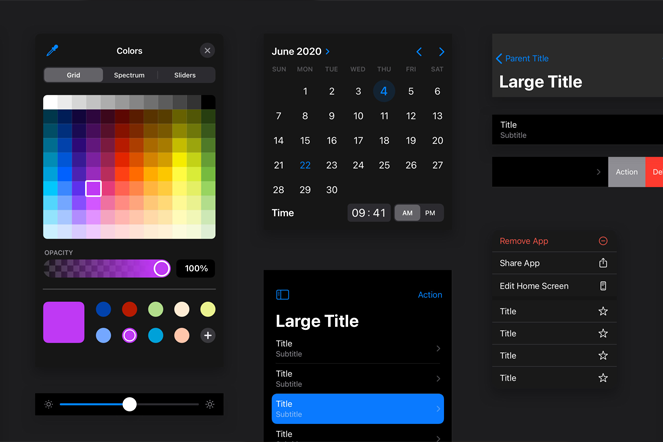Tap the gray Action swipe button
Viewport: 663px width, 442px height.
click(x=627, y=172)
